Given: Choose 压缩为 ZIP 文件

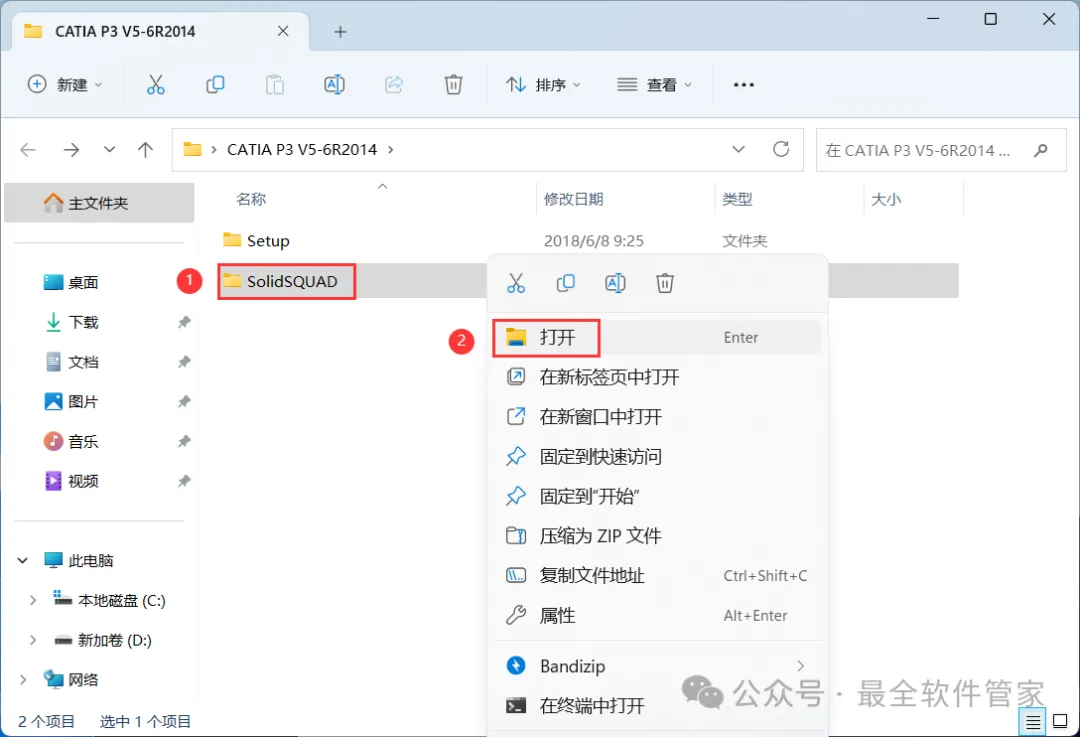Looking at the screenshot, I should pyautogui.click(x=657, y=536).
